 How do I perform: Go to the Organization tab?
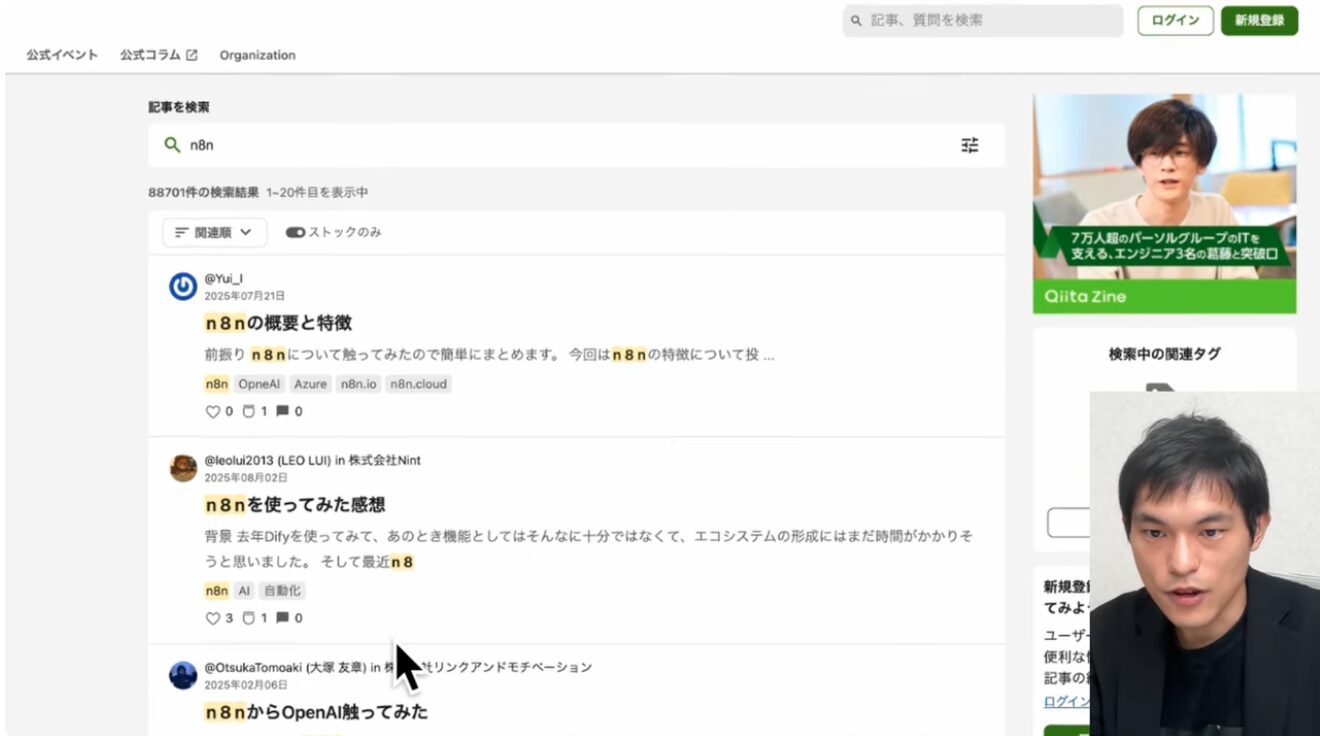257,55
